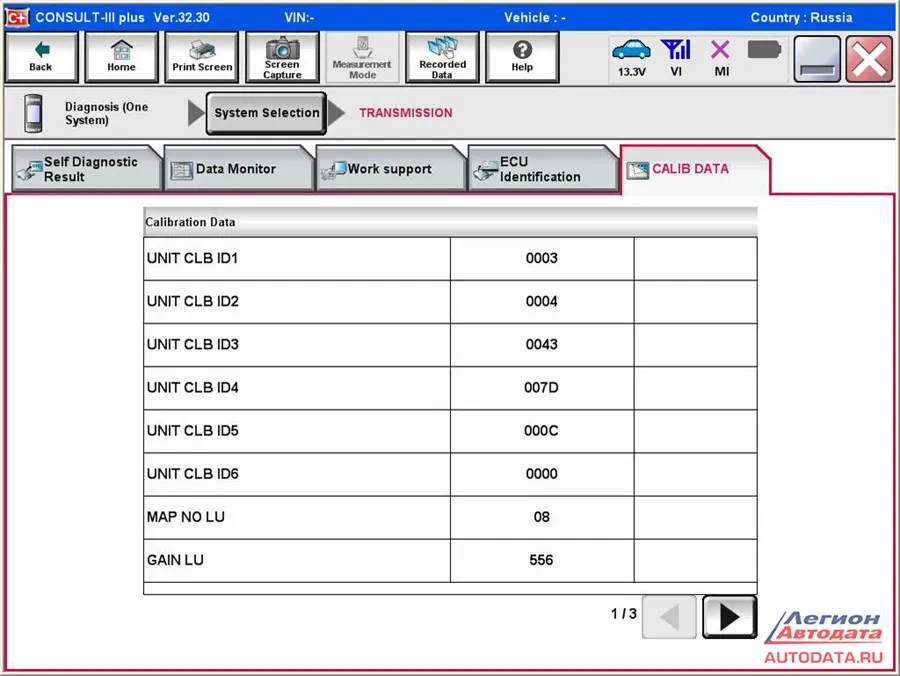Screen dimensions: 900x676
Task: Click the MI connection status icon
Action: (x=720, y=57)
